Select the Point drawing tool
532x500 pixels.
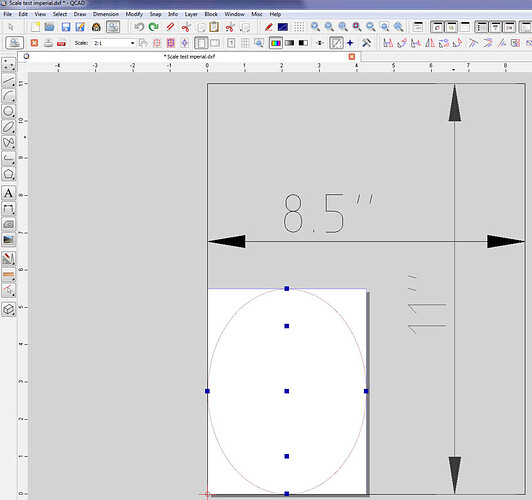coord(8,64)
